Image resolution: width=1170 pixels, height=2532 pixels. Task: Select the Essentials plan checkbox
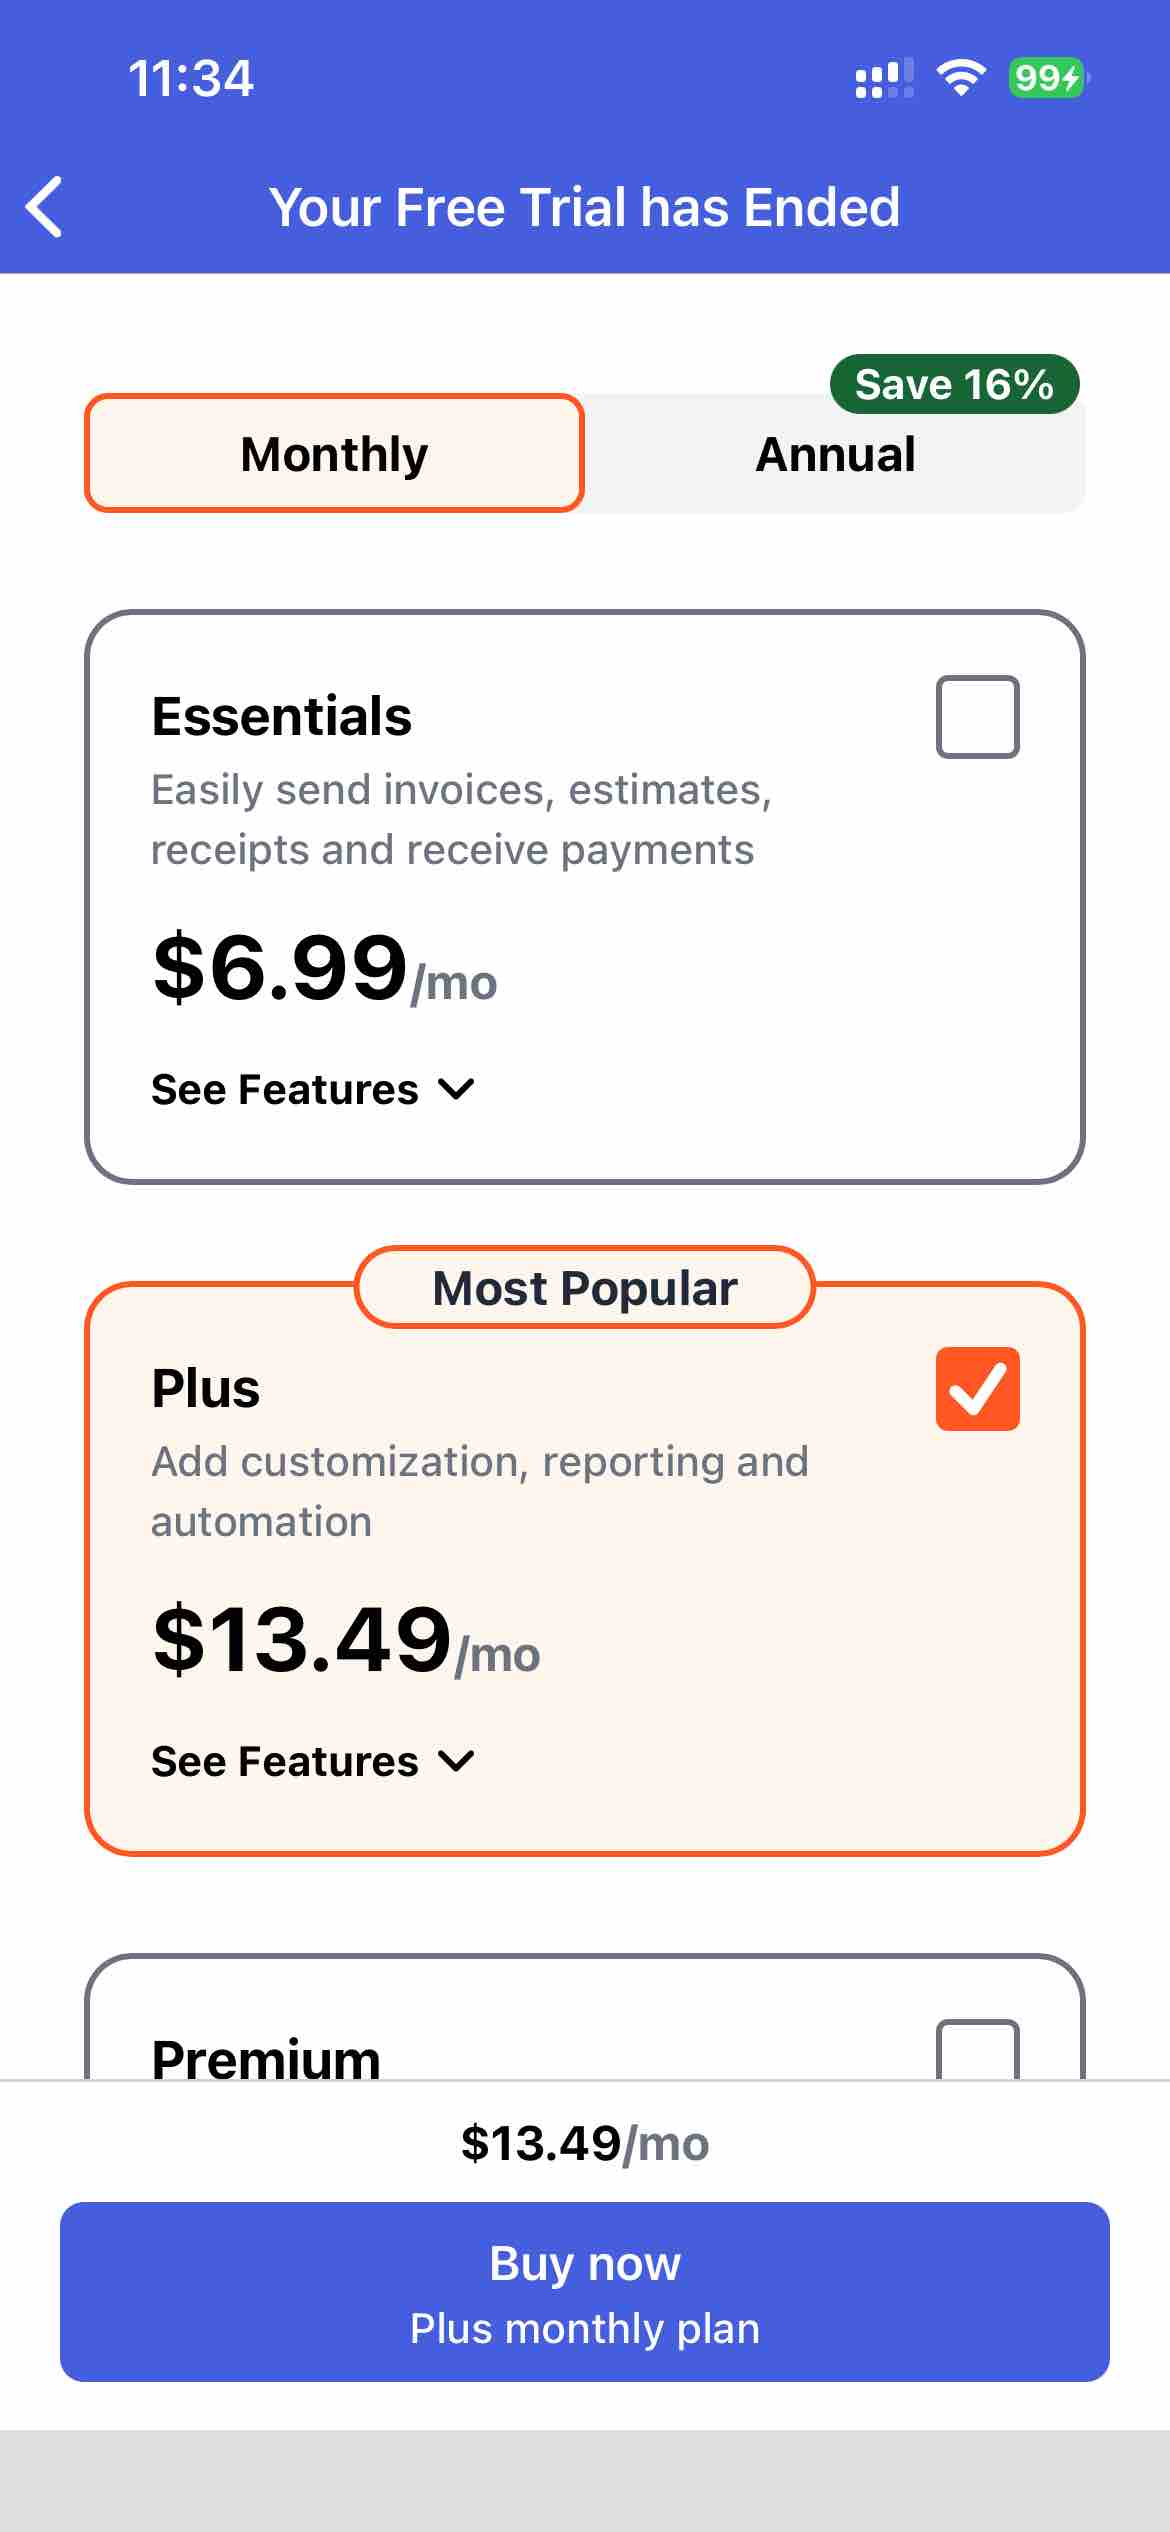977,714
